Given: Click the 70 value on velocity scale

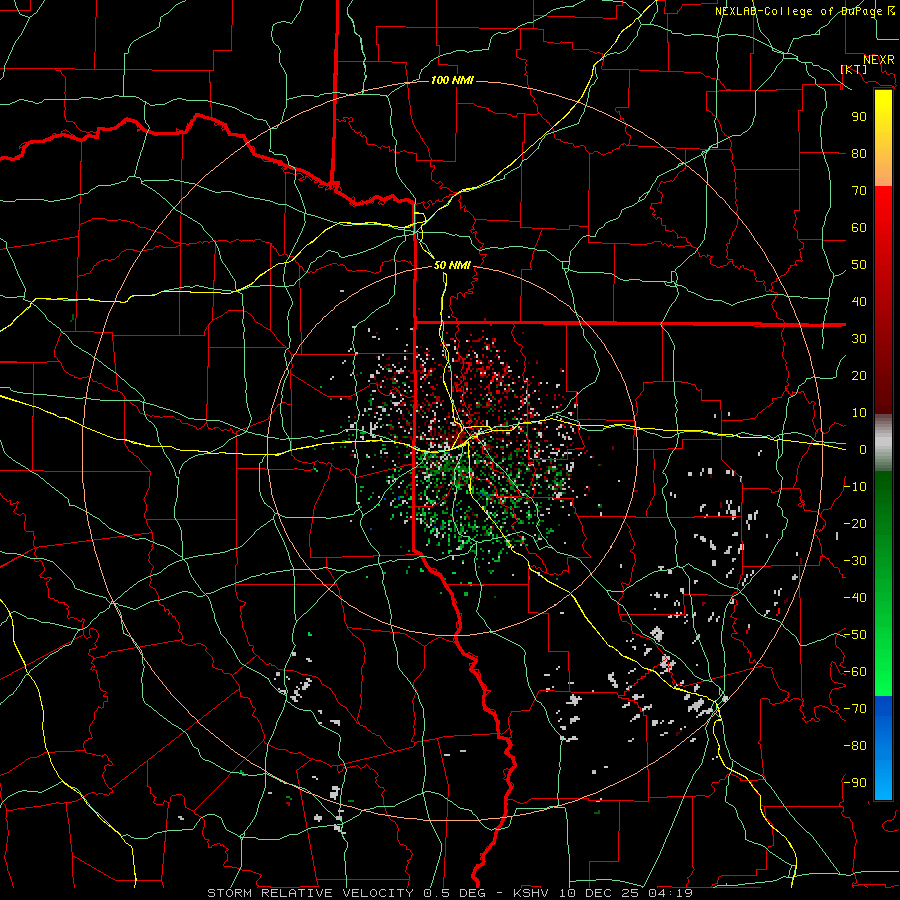Looking at the screenshot, I should click(x=859, y=191).
